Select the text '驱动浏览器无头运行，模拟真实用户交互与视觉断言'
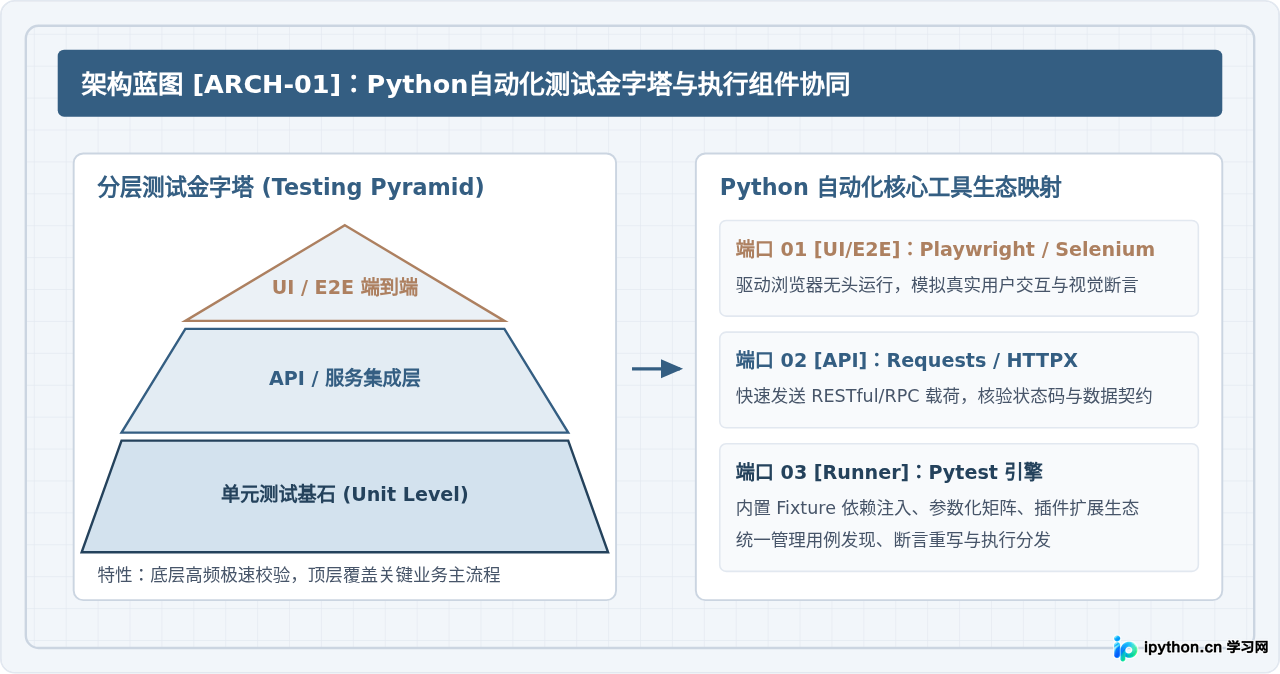 pos(937,285)
